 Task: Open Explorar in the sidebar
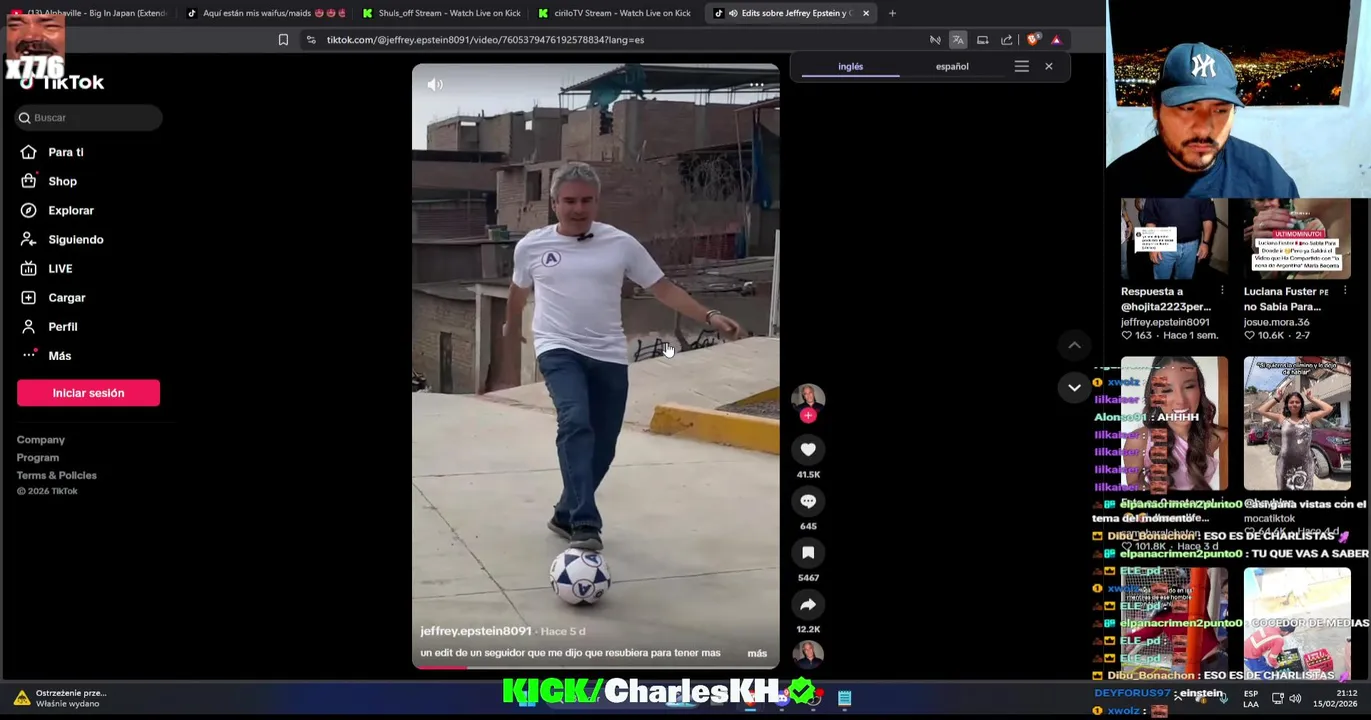[70, 210]
